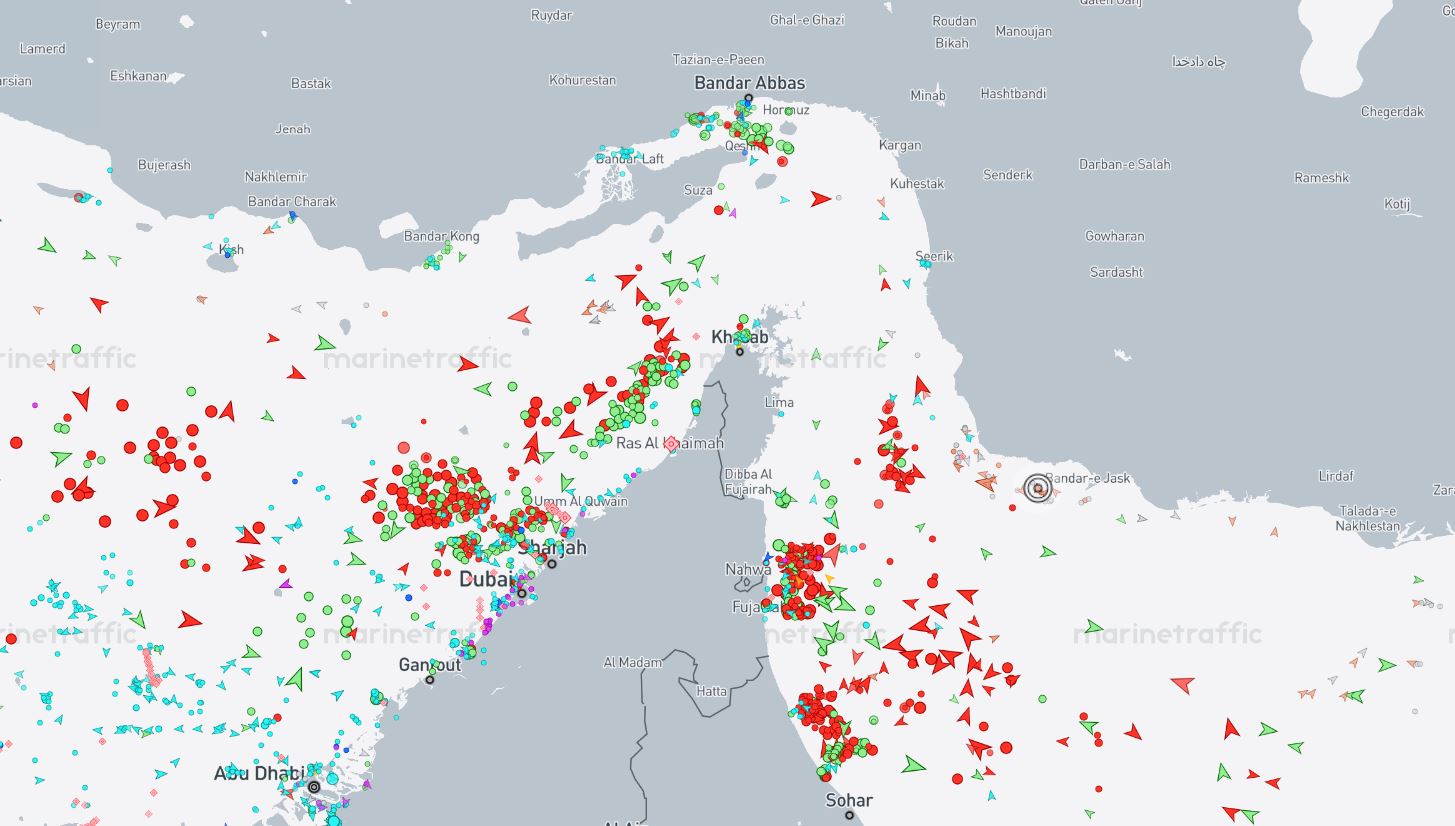Click the Bandar Charak town label
1455x826 pixels.
(292, 201)
